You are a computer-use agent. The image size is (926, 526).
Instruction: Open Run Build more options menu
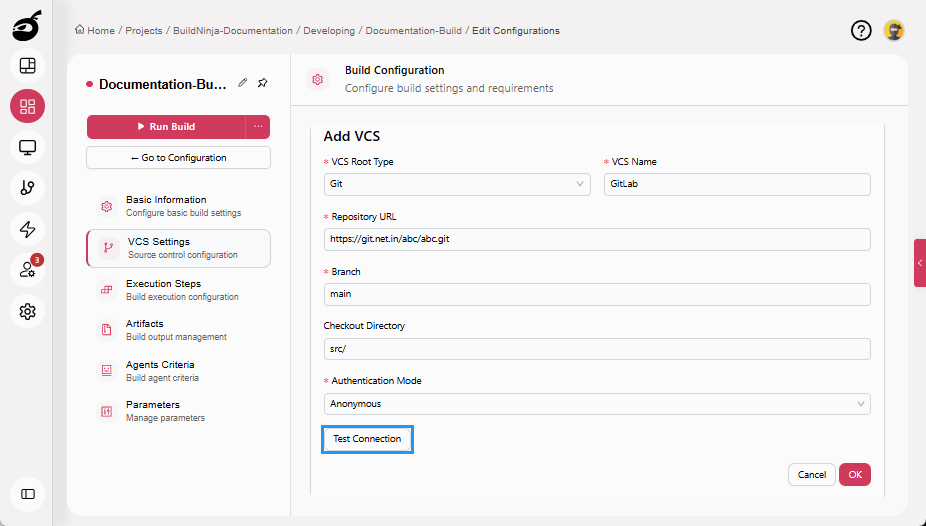(258, 126)
